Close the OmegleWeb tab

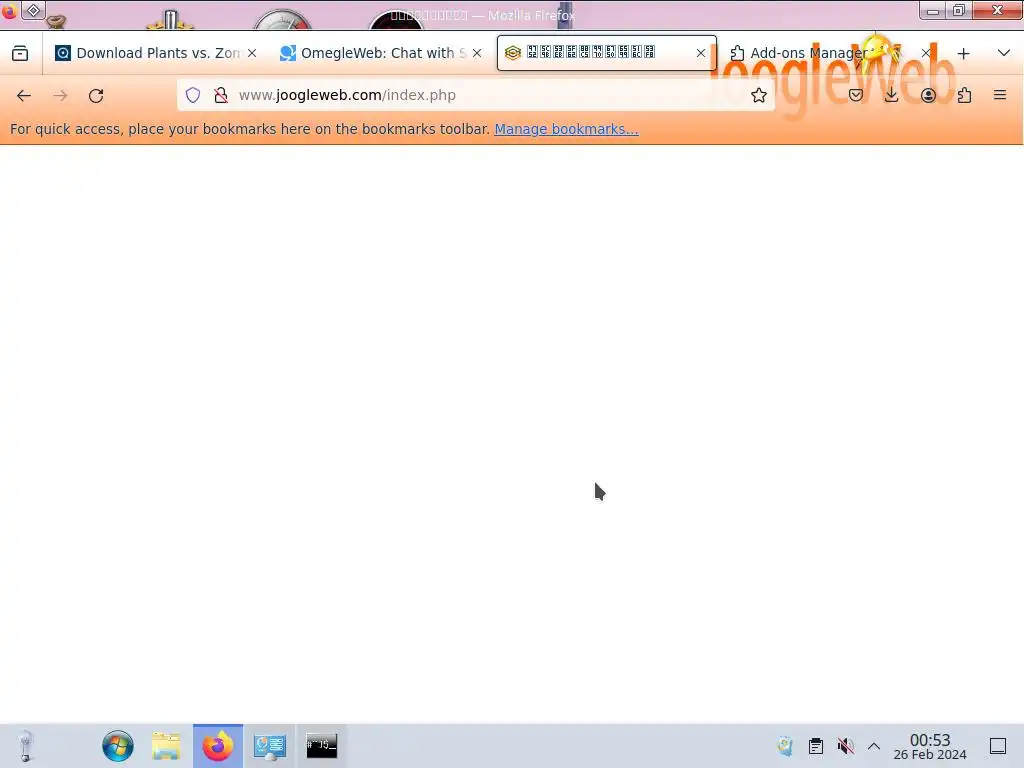click(477, 54)
